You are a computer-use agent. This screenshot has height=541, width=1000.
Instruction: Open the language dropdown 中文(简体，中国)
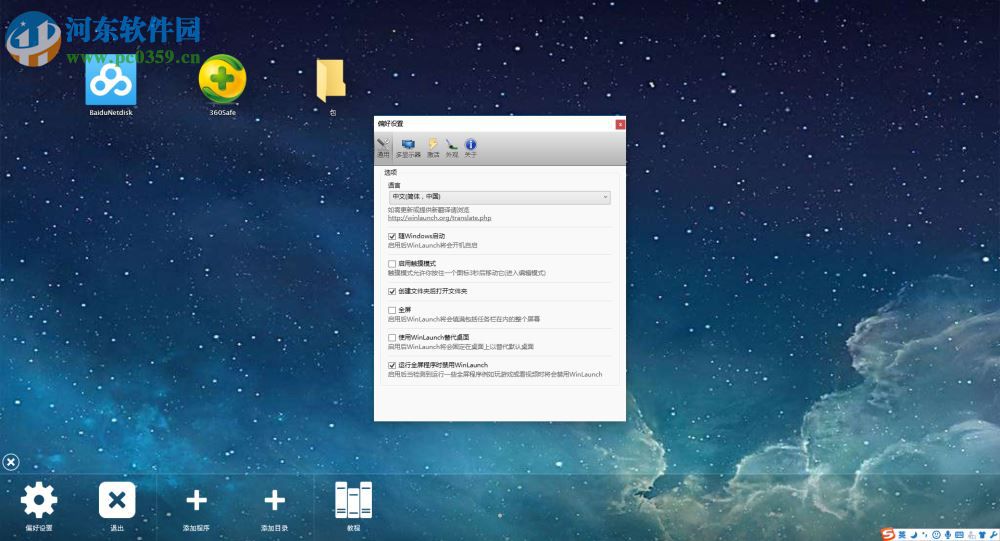[x=499, y=197]
